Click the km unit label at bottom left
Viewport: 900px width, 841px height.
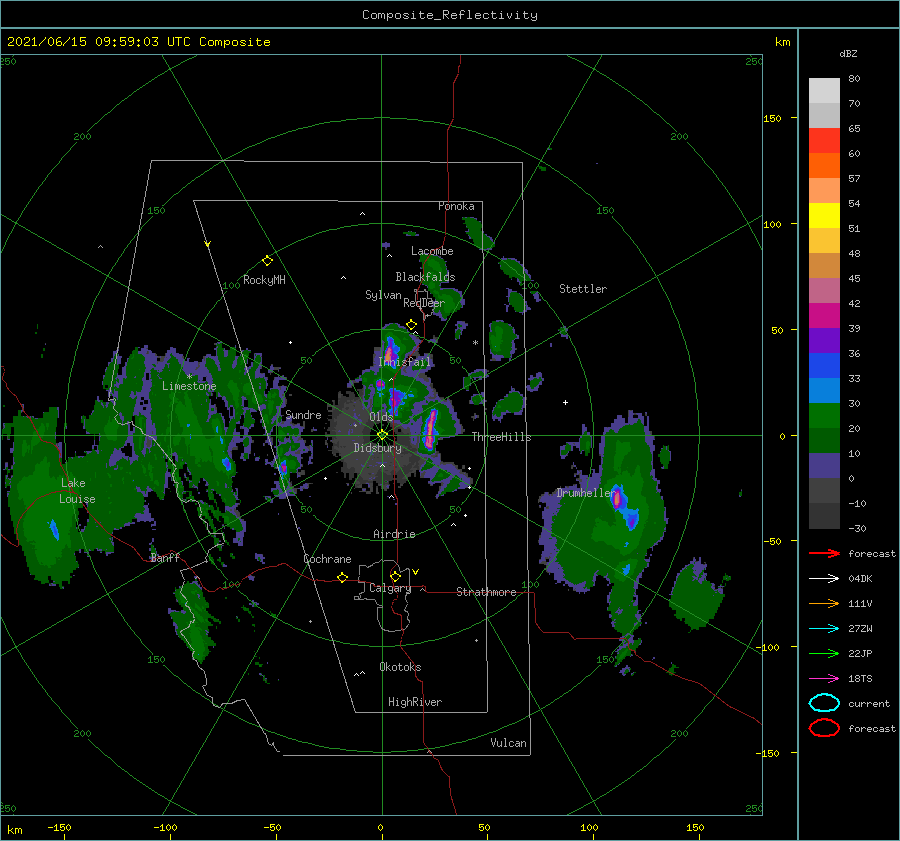click(14, 830)
